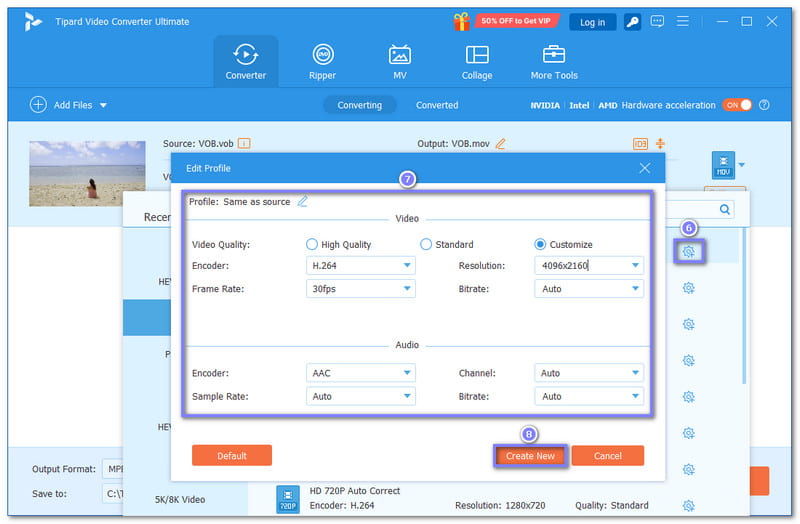The image size is (800, 524).
Task: Open the hamburger menu
Action: point(682,21)
